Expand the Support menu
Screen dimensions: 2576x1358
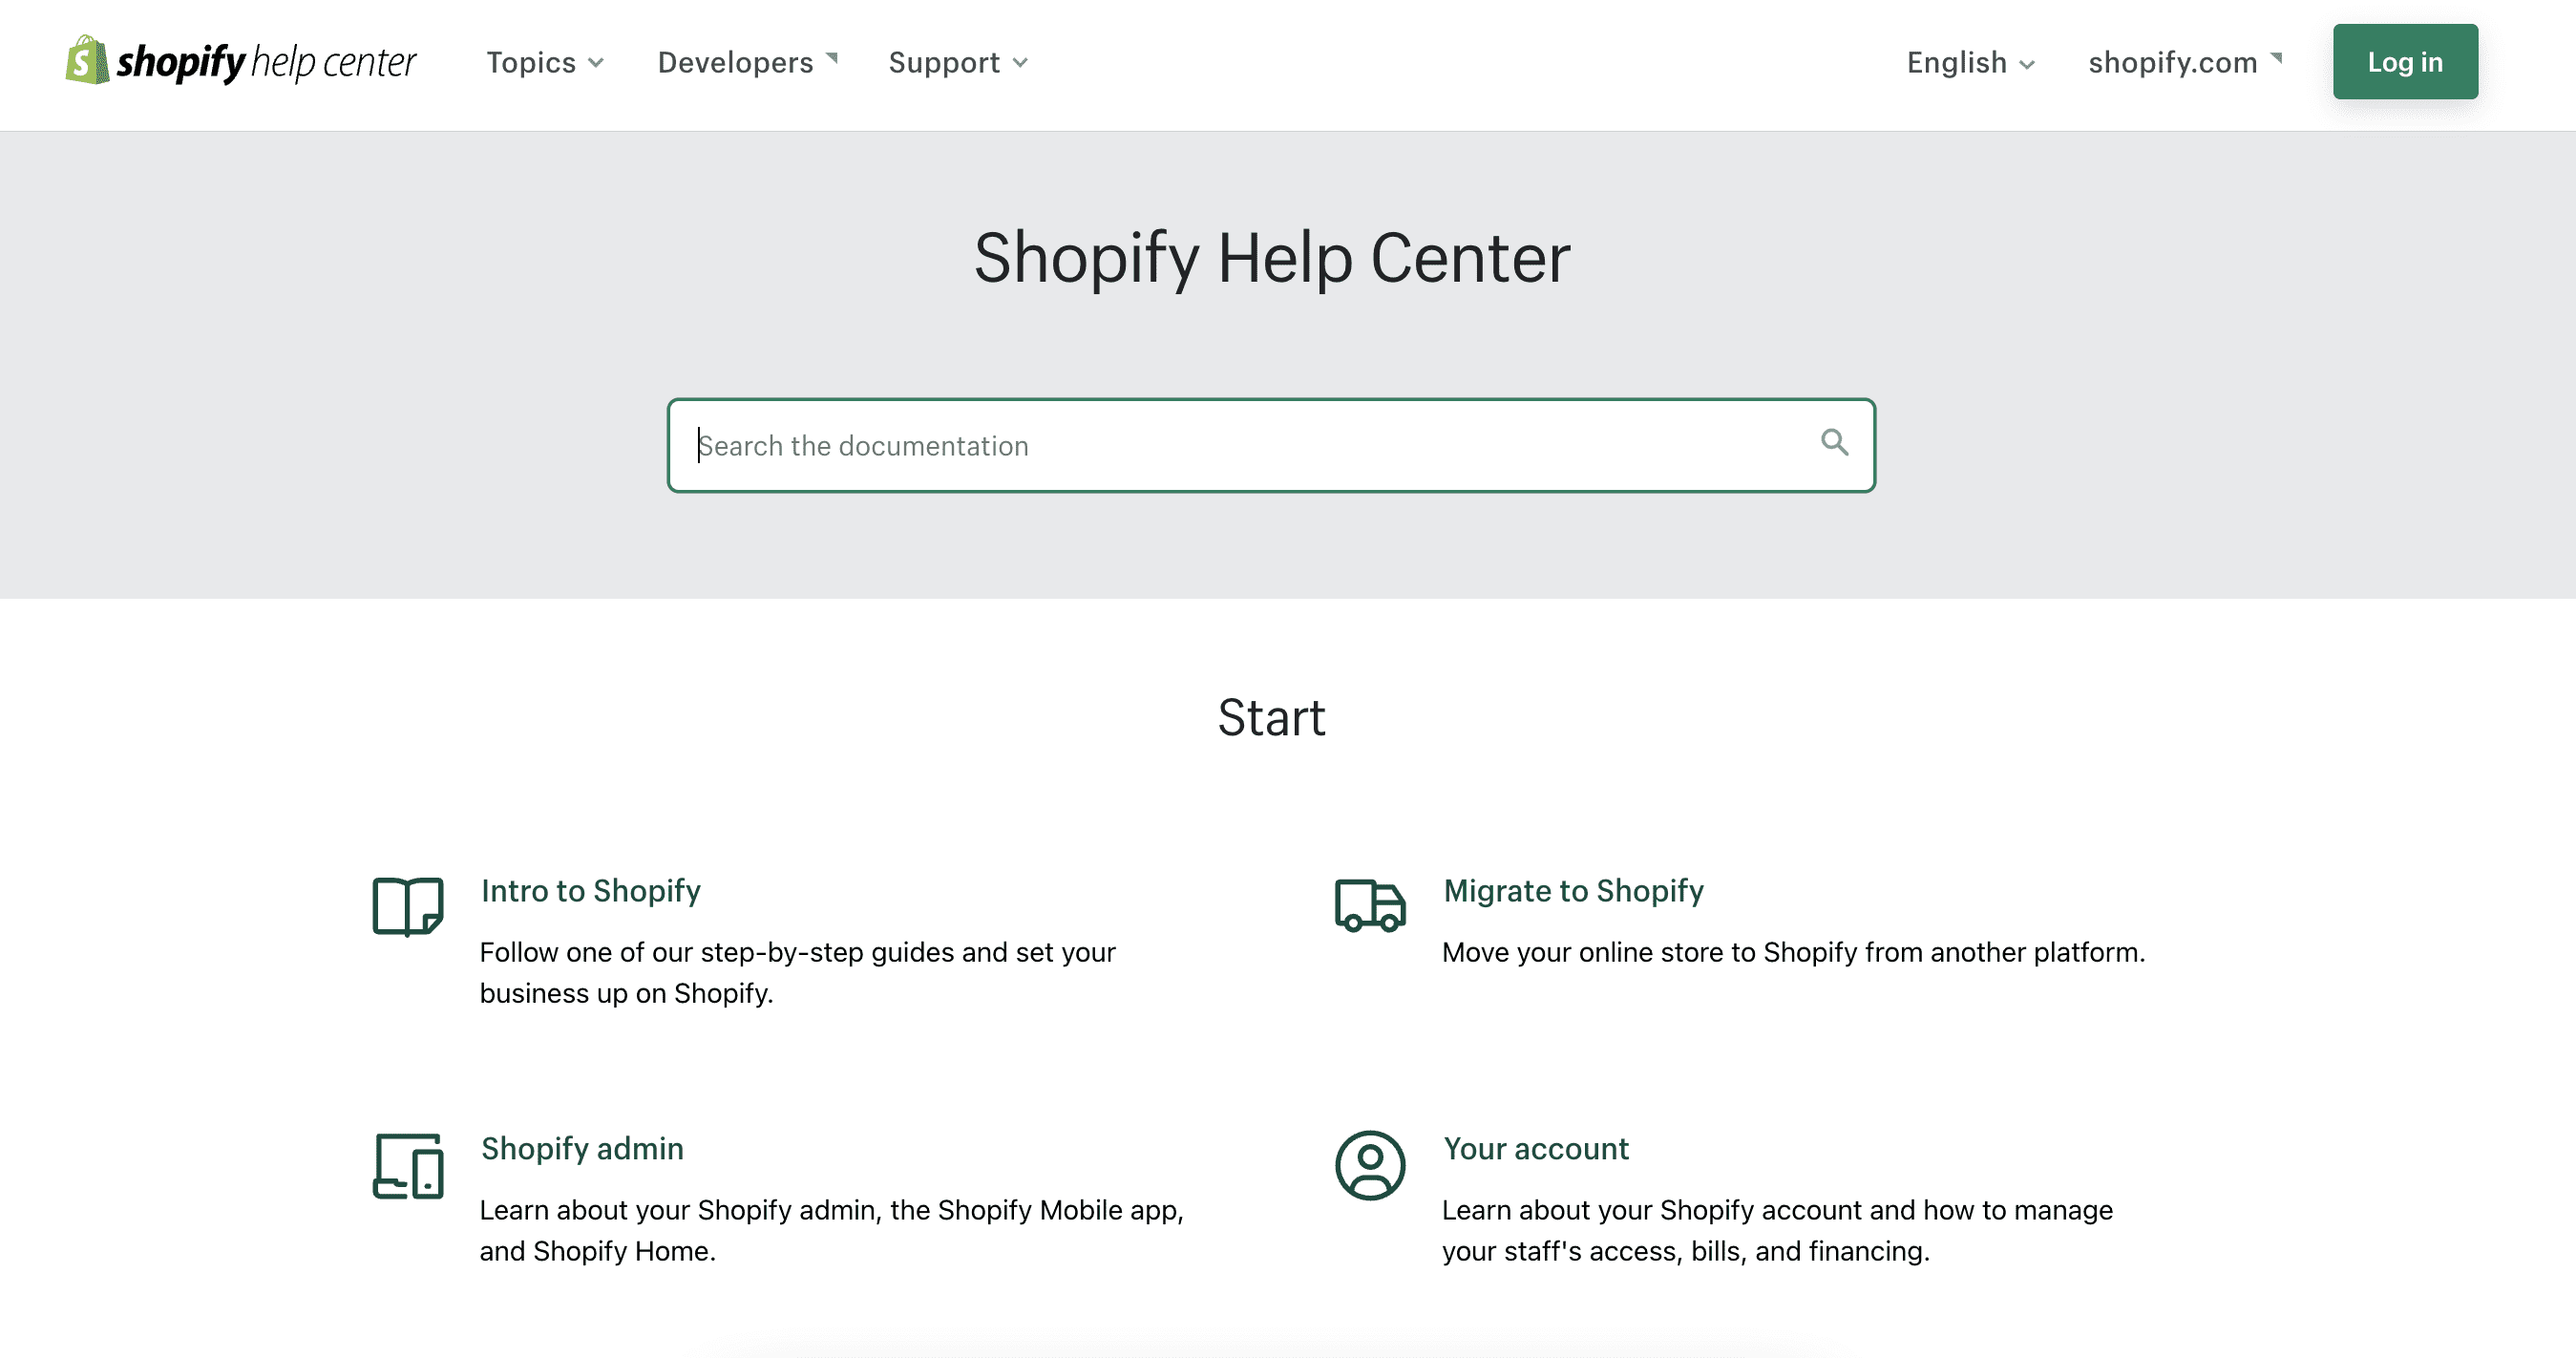(957, 62)
